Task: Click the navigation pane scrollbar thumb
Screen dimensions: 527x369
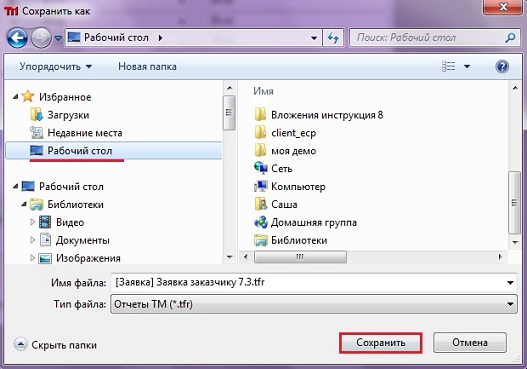Action: 230,113
